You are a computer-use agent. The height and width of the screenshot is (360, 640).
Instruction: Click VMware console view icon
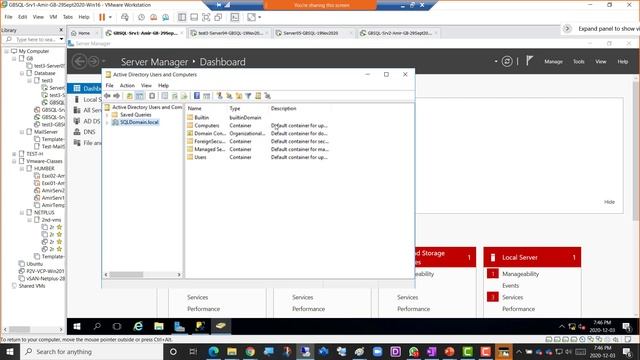coord(235,17)
